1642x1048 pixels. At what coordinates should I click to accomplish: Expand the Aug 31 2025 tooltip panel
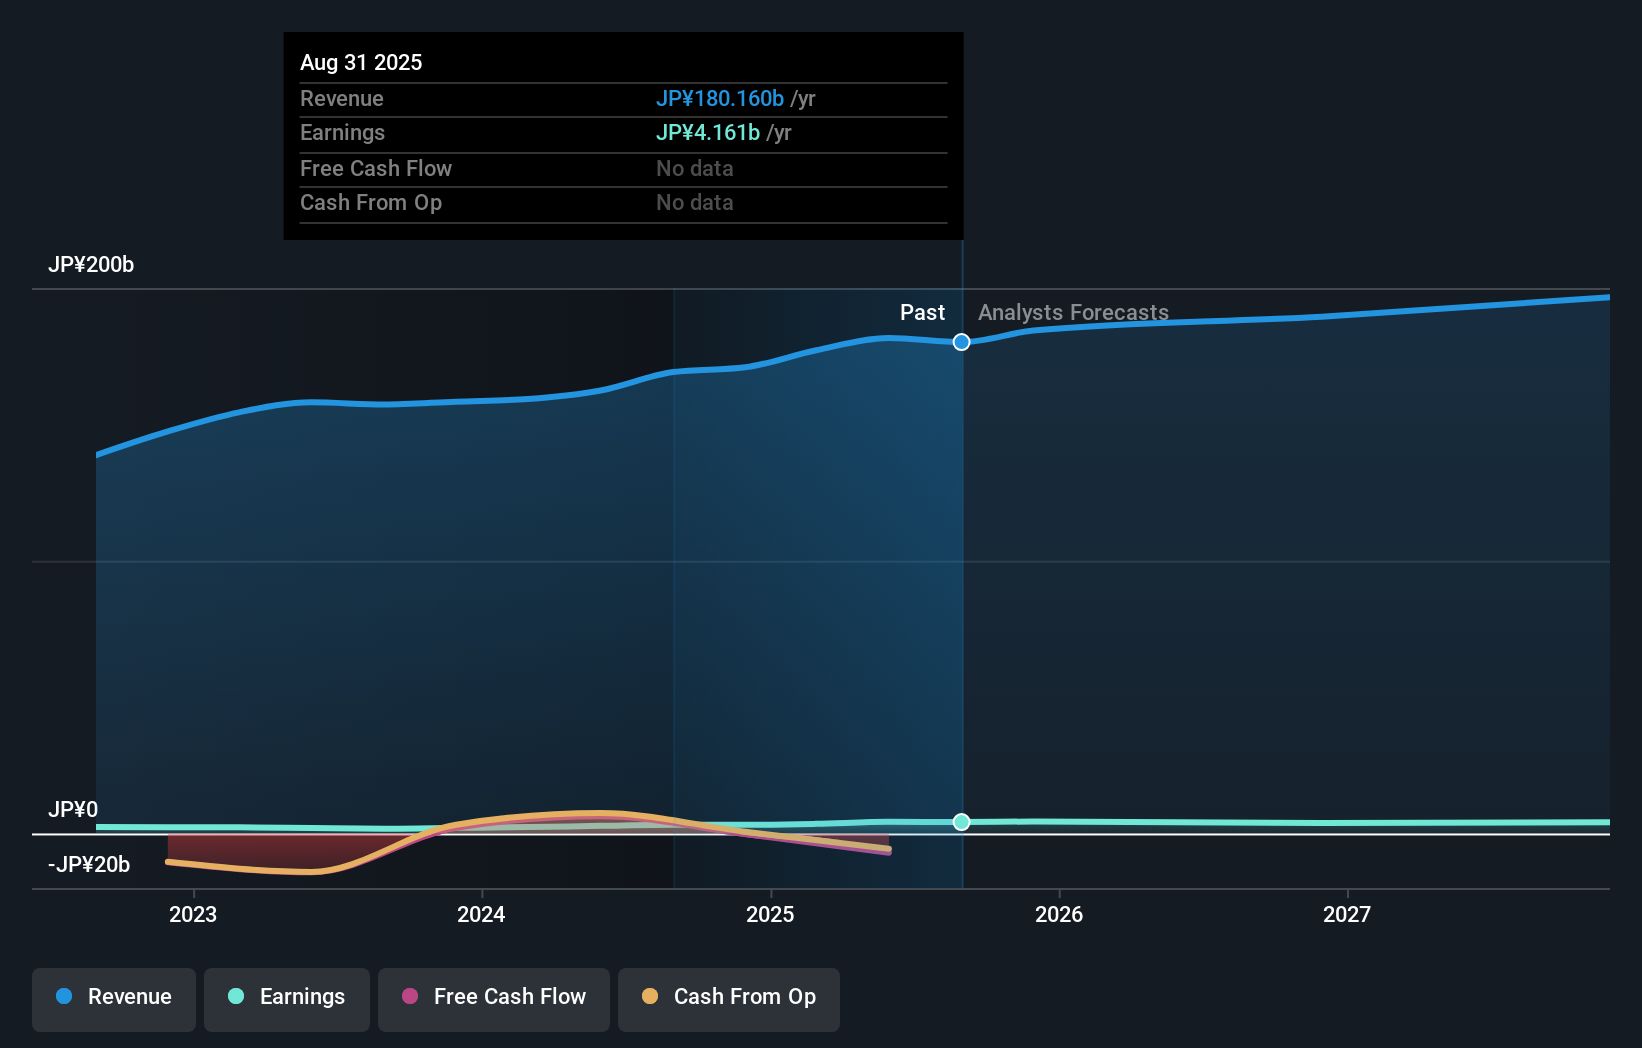click(x=361, y=62)
